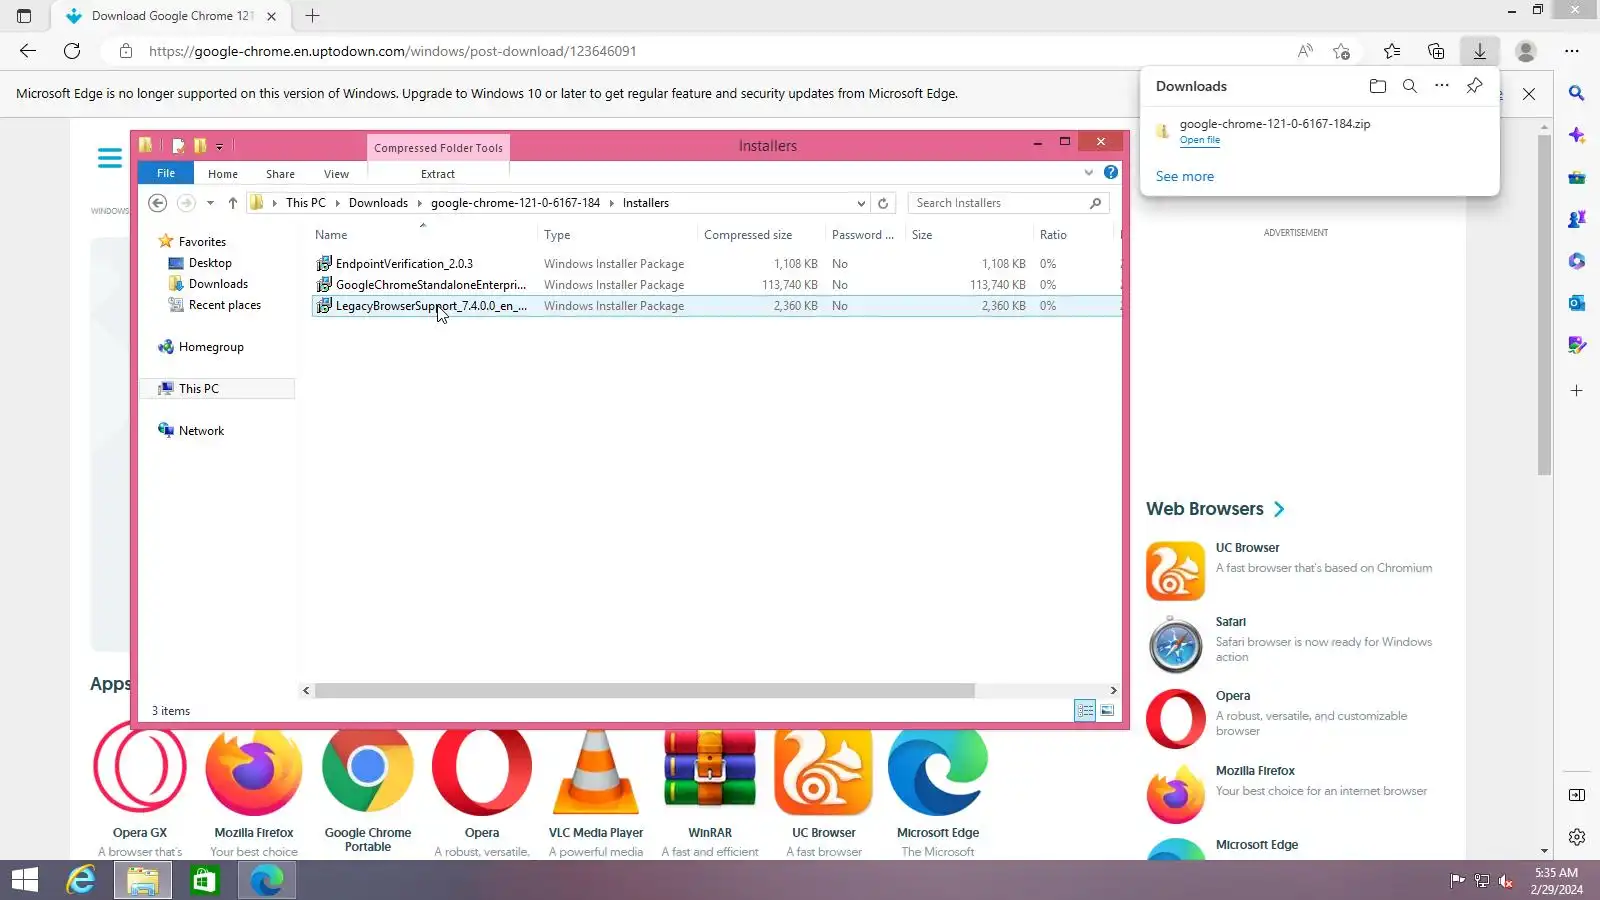
Task: Select Homegroup in navigation pane
Action: (211, 347)
